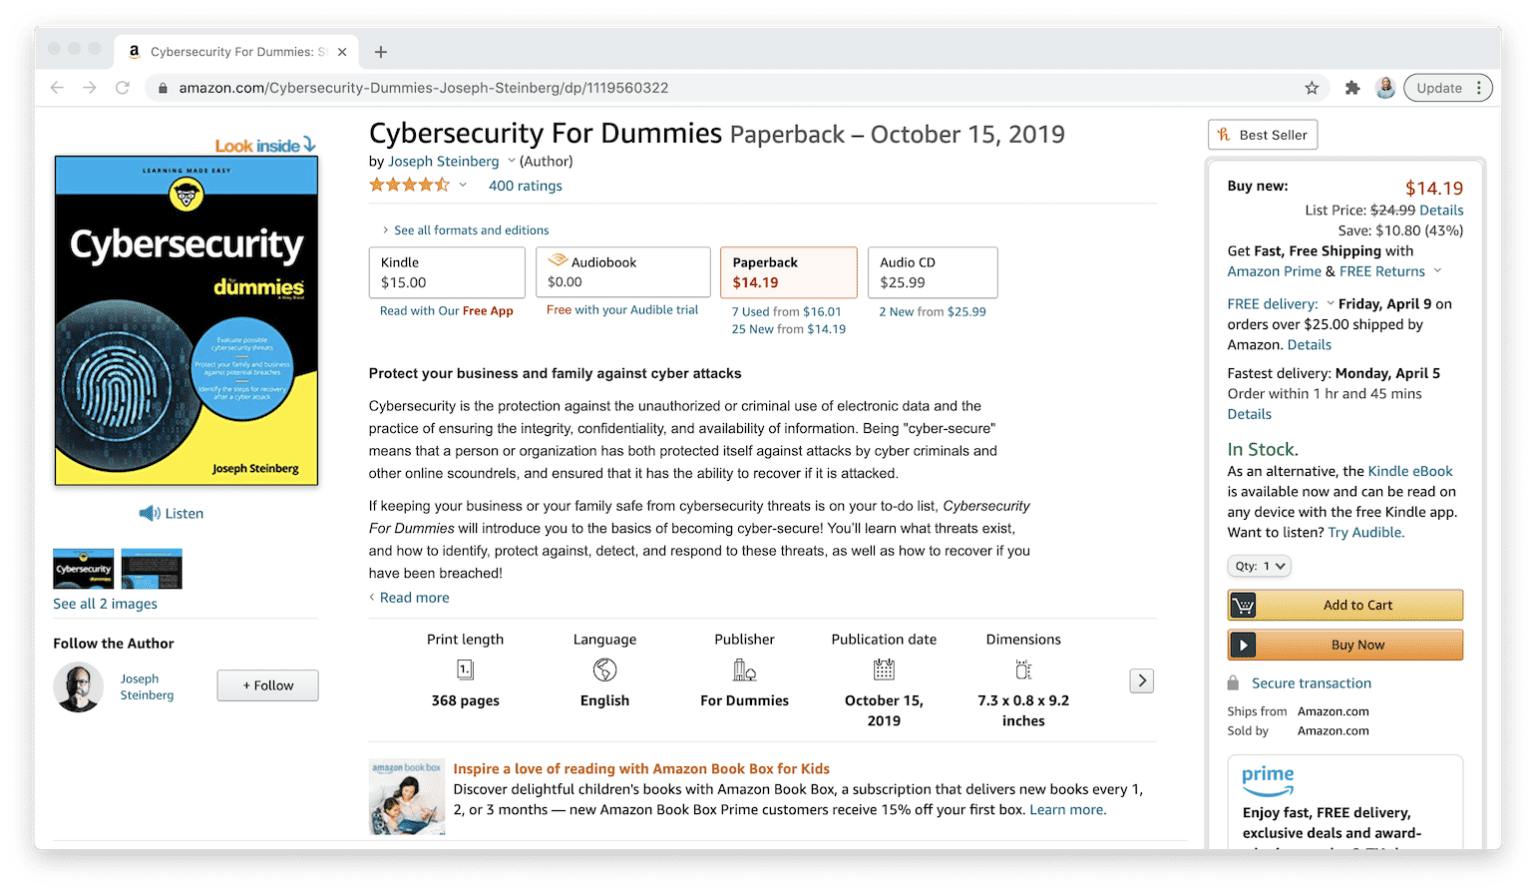The image size is (1536, 892).
Task: Click the Add to Cart button
Action: pyautogui.click(x=1345, y=605)
